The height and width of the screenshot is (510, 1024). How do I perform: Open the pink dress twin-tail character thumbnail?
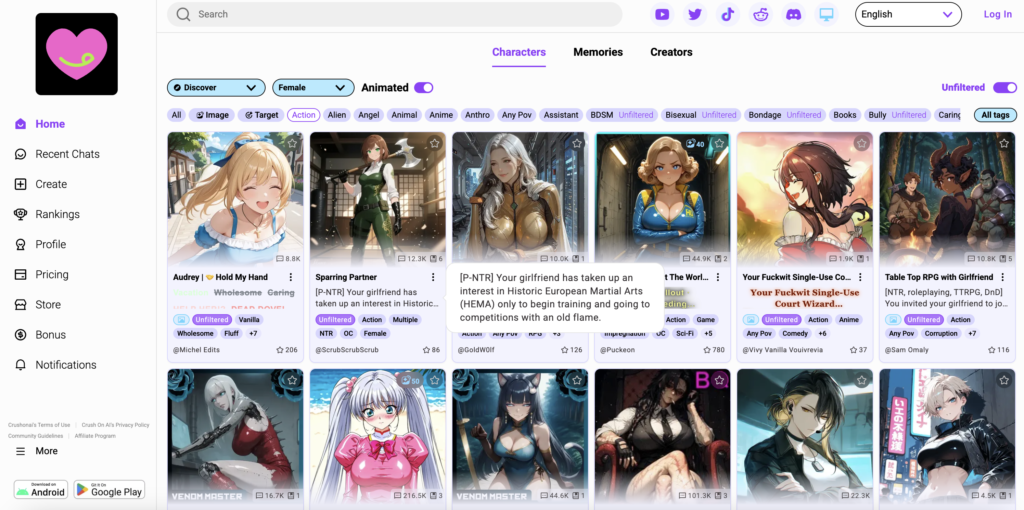tap(377, 438)
